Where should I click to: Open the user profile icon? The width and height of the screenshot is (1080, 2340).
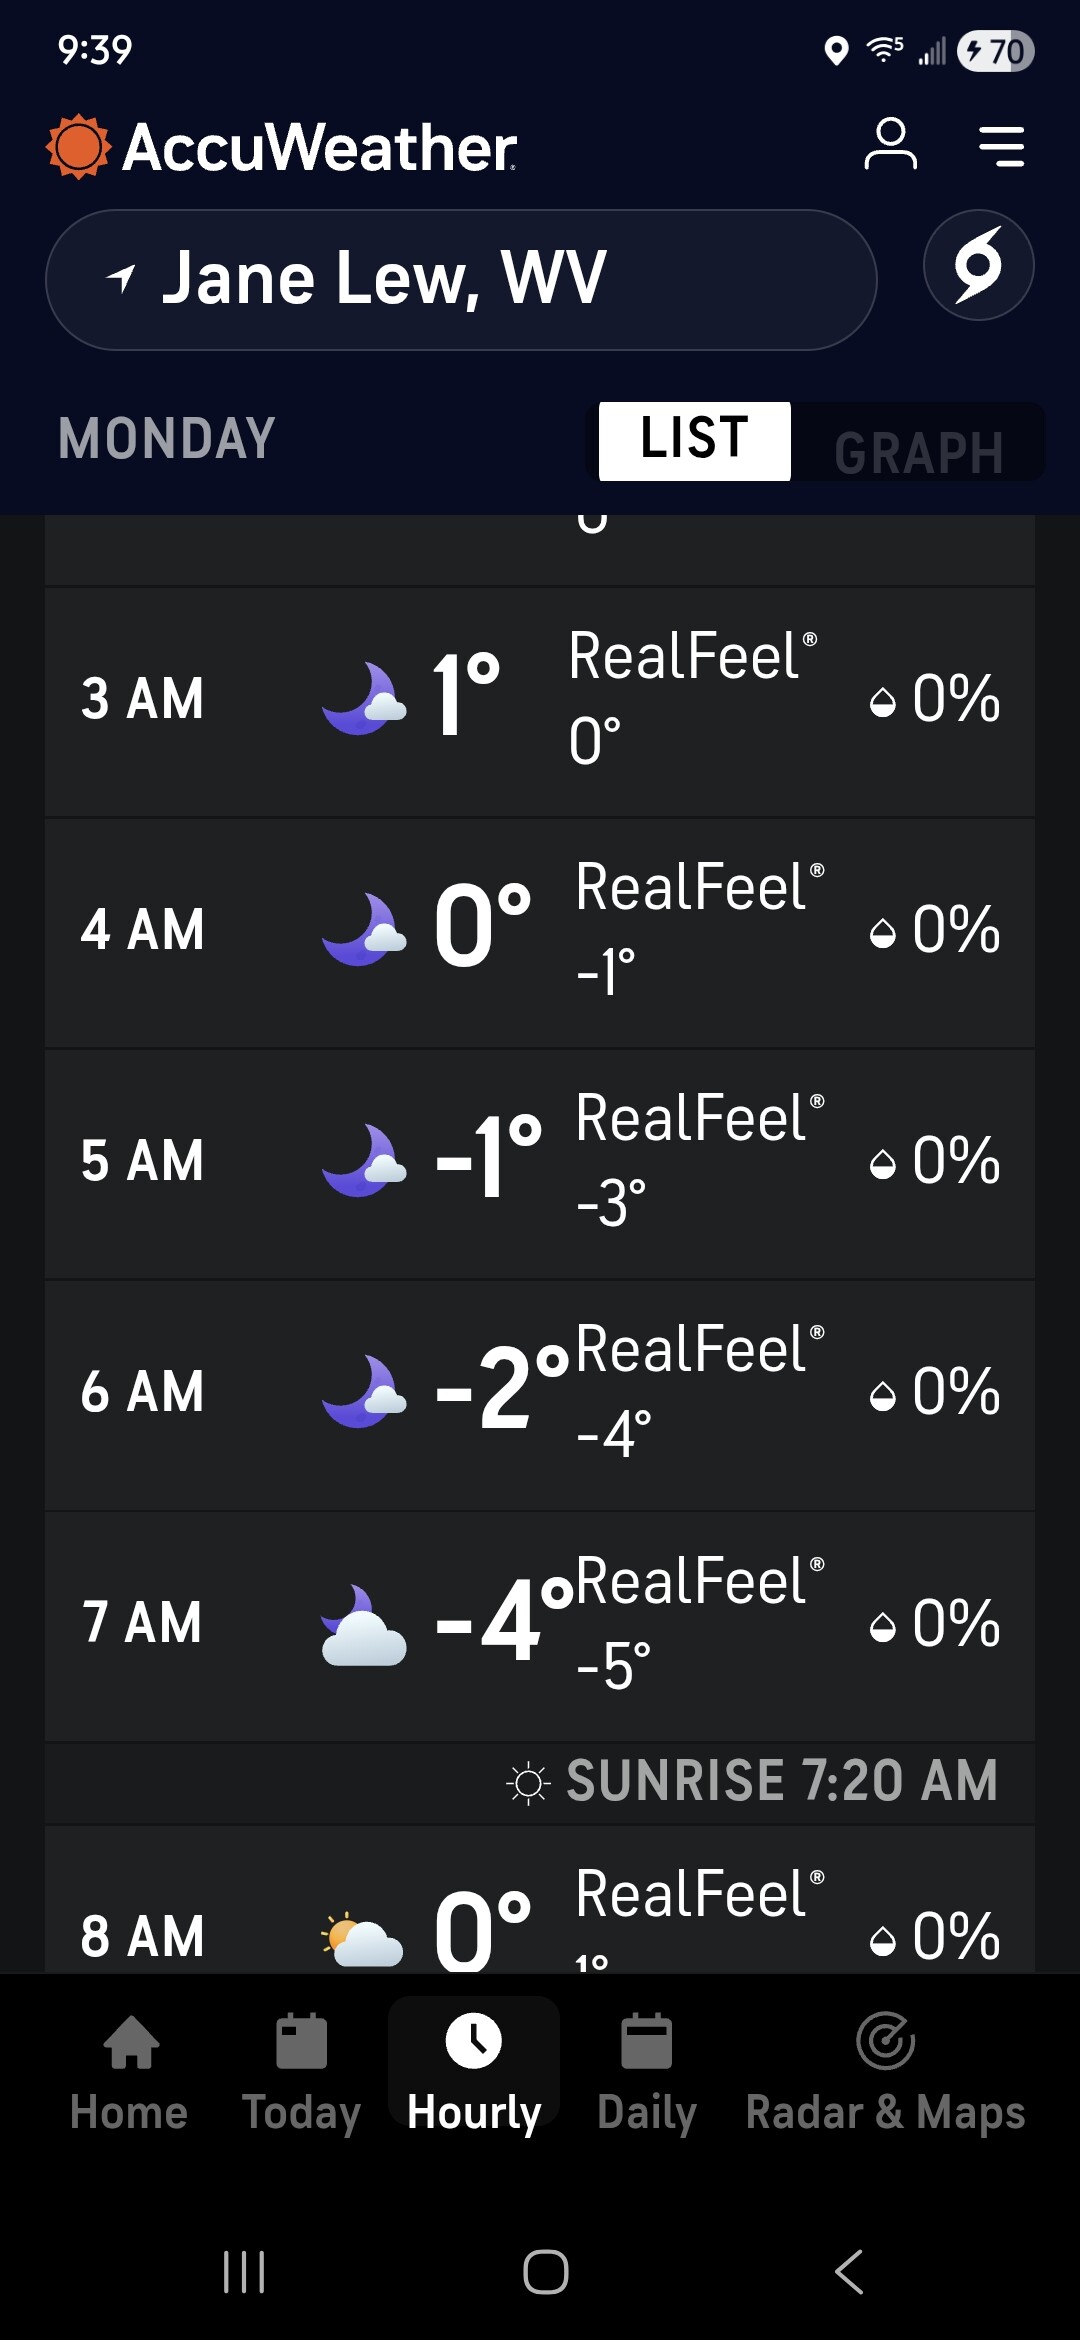(890, 145)
